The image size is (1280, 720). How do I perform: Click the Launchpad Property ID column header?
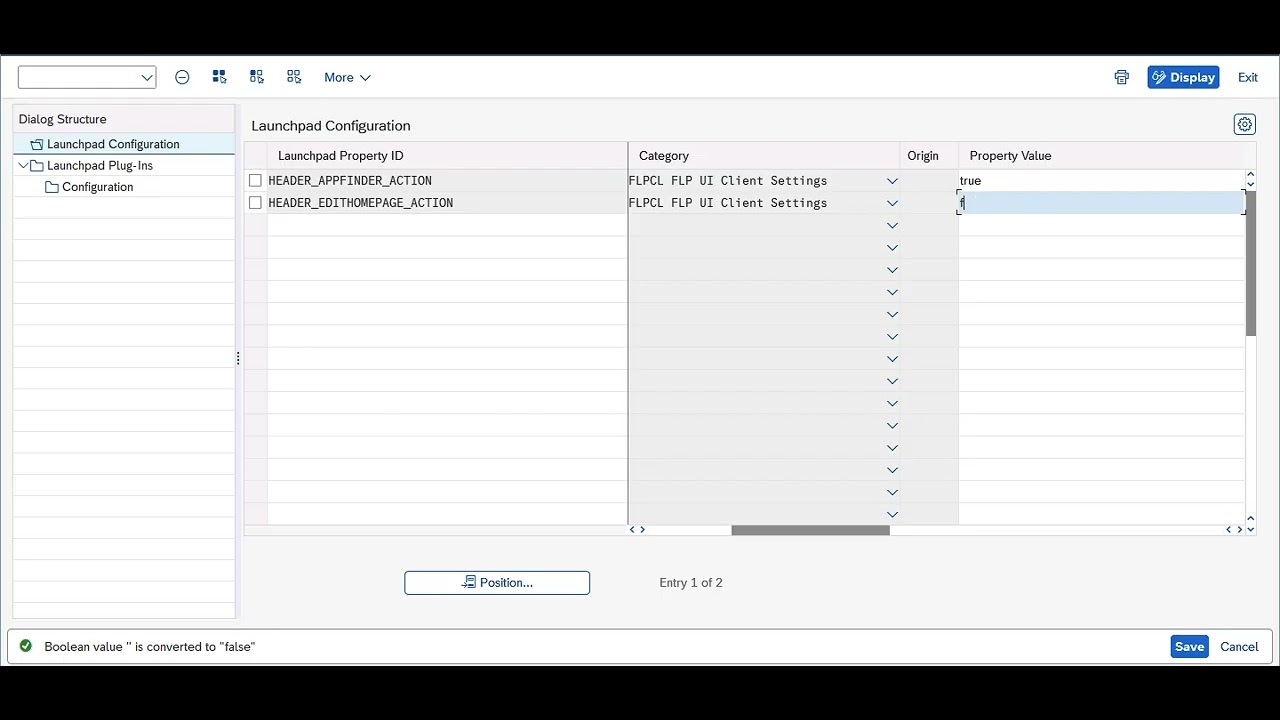447,156
